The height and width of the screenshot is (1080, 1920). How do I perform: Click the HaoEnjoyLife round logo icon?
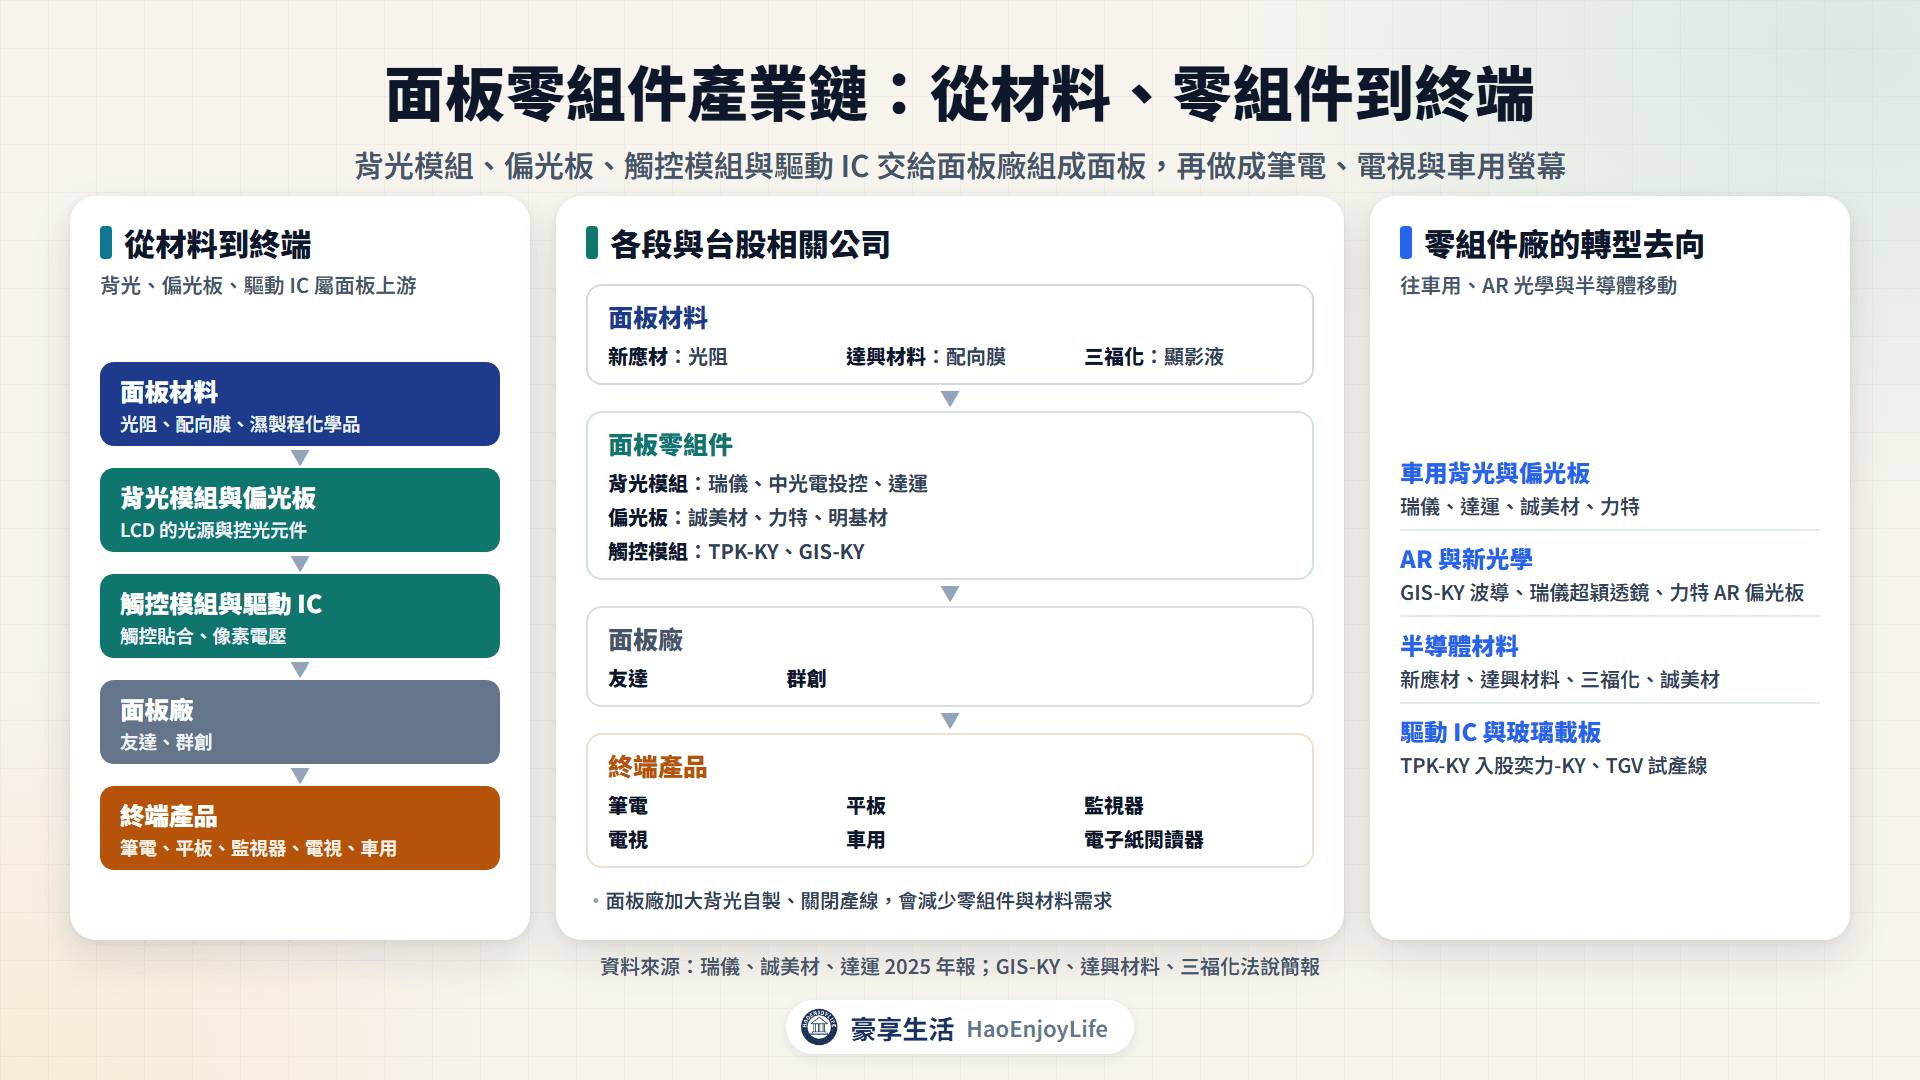pos(819,1027)
